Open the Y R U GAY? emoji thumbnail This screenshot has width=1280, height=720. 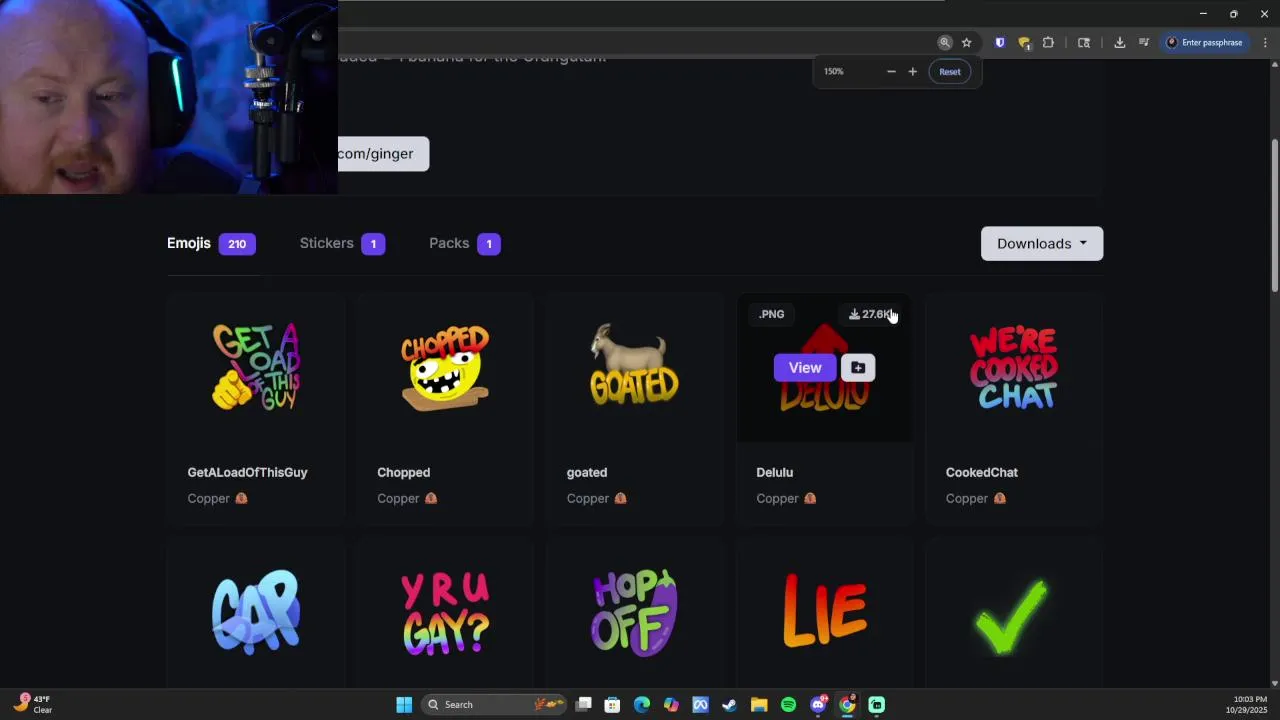(445, 612)
